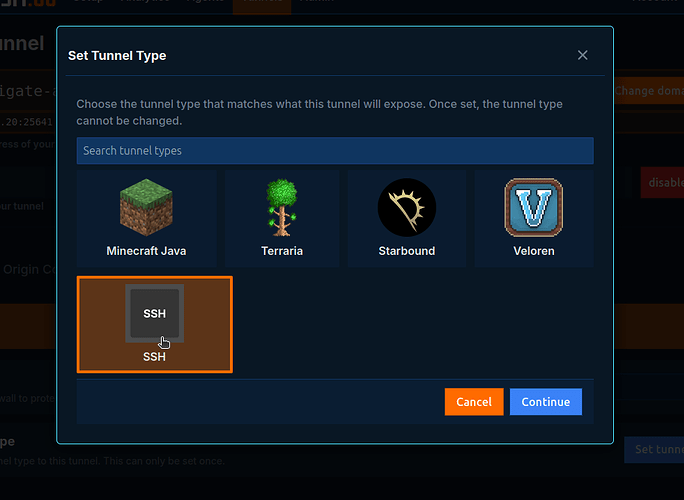Click the Set tunnel type background button
Viewport: 684px width, 500px height.
tap(654, 449)
